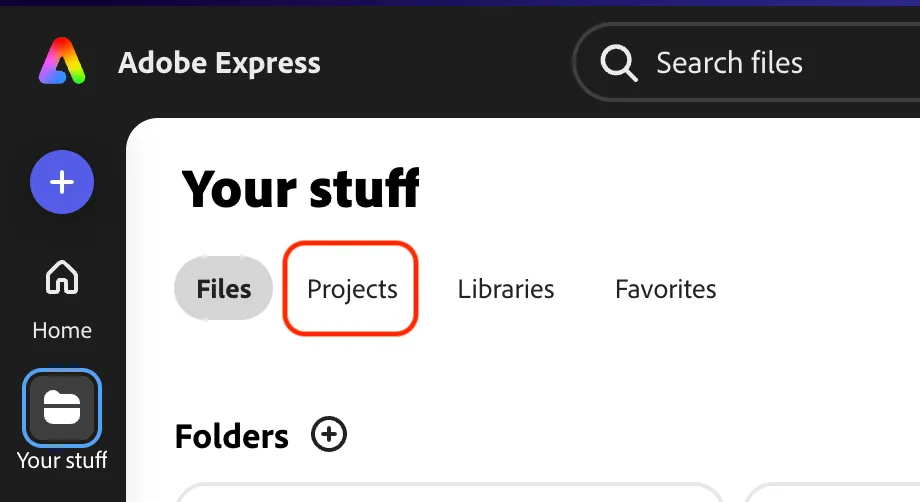Click the rainbow Adobe Express logo

coord(62,61)
